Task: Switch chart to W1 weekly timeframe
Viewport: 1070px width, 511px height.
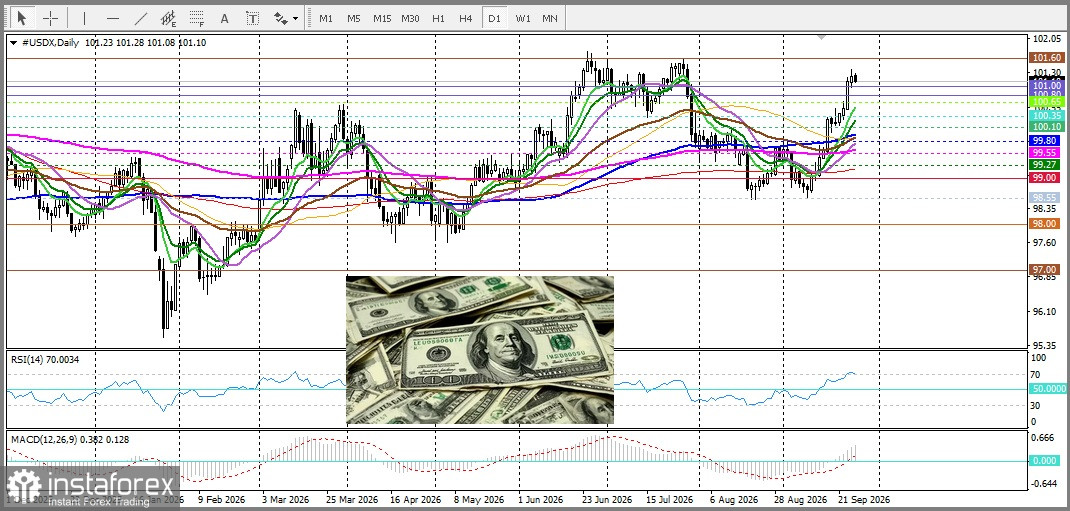Action: 523,18
